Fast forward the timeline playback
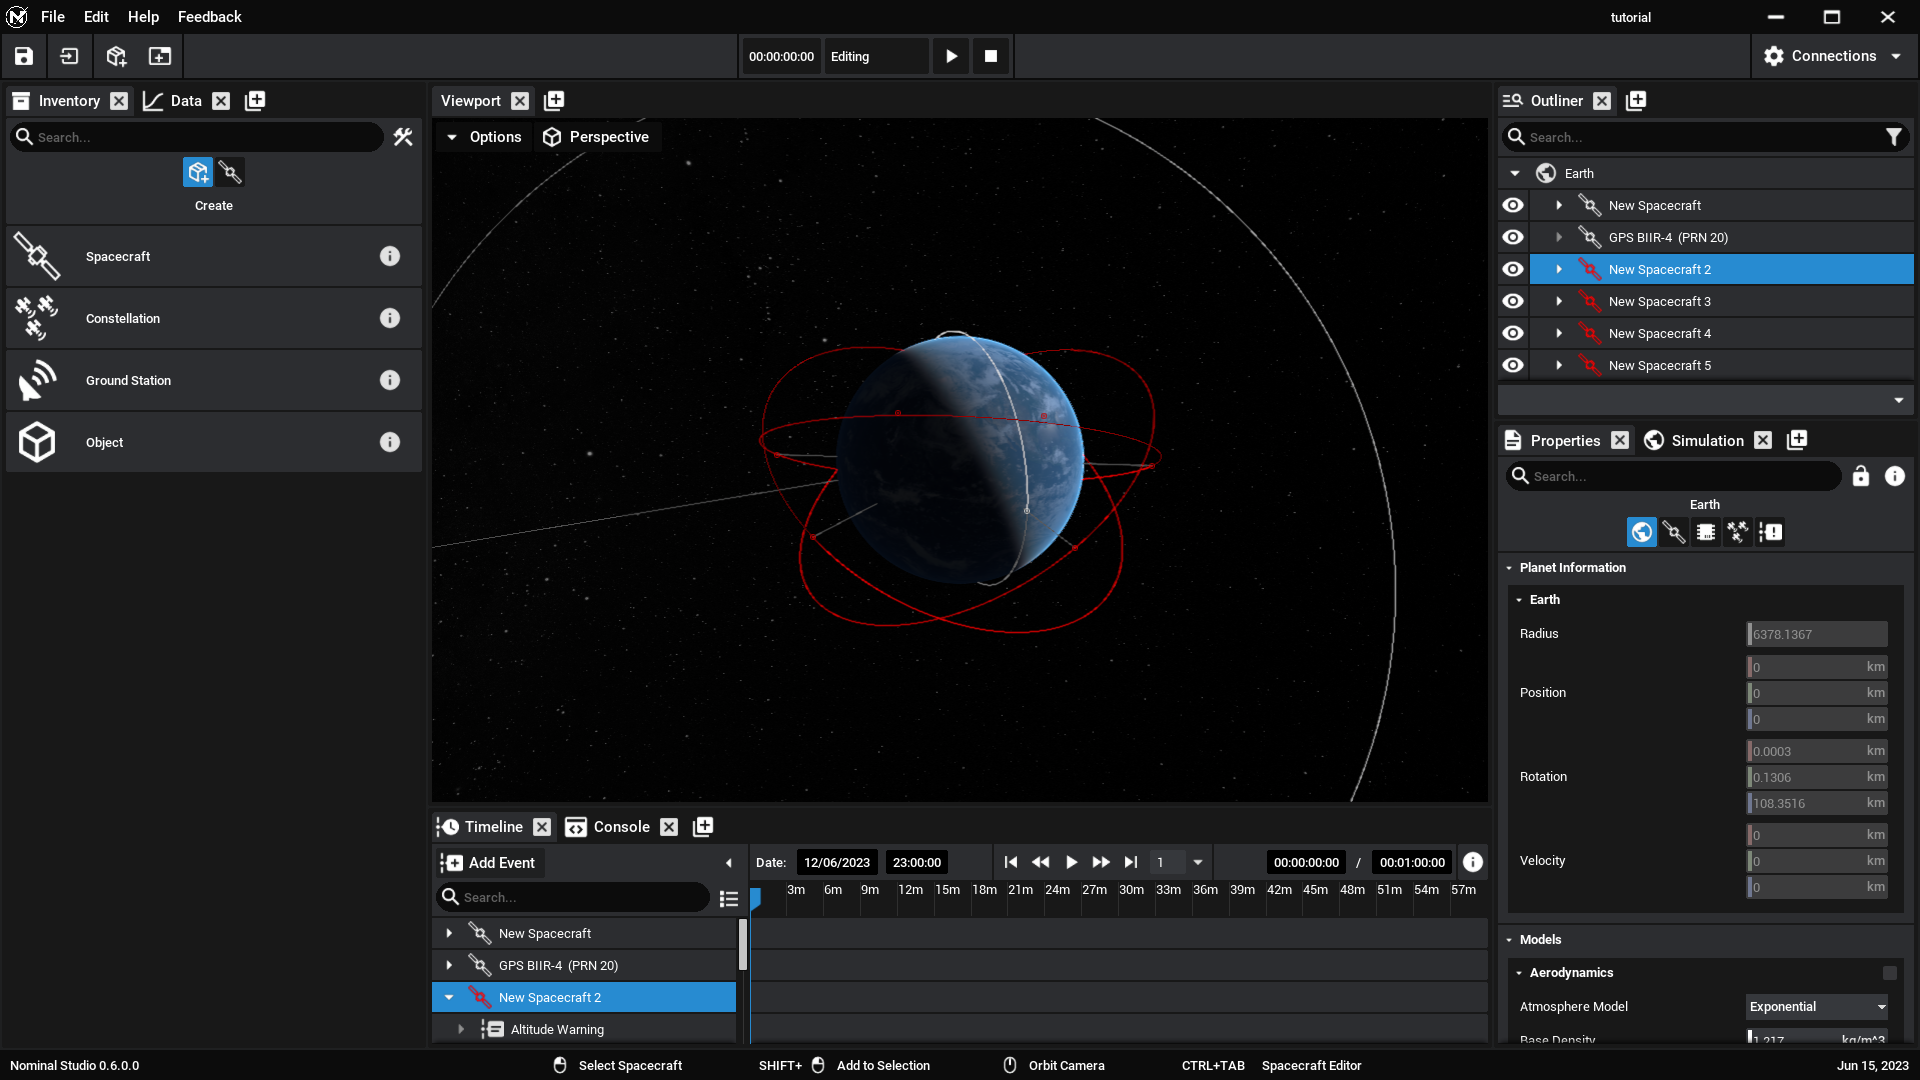Viewport: 1920px width, 1080px height. pyautogui.click(x=1101, y=862)
